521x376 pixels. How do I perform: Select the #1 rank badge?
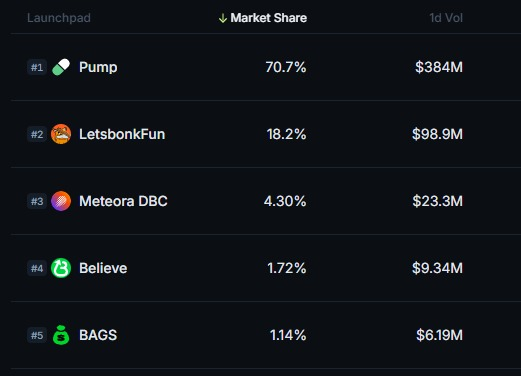[x=37, y=67]
